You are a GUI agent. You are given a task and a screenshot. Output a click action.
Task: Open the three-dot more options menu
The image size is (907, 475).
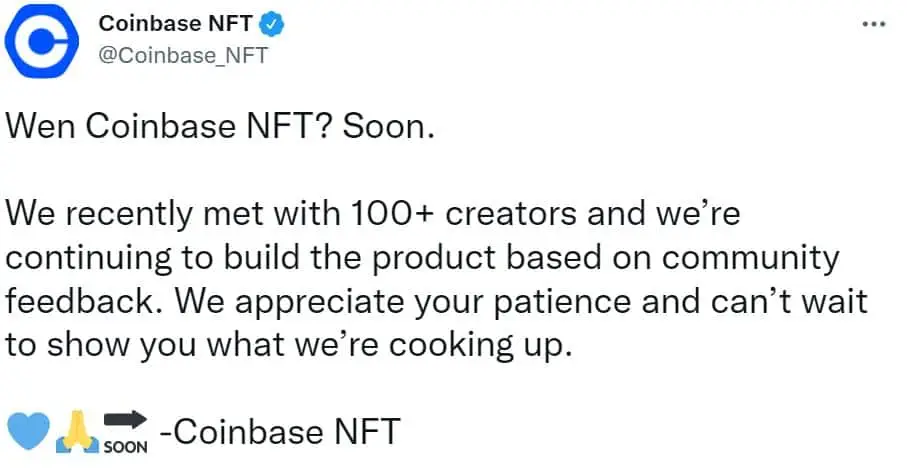[873, 24]
